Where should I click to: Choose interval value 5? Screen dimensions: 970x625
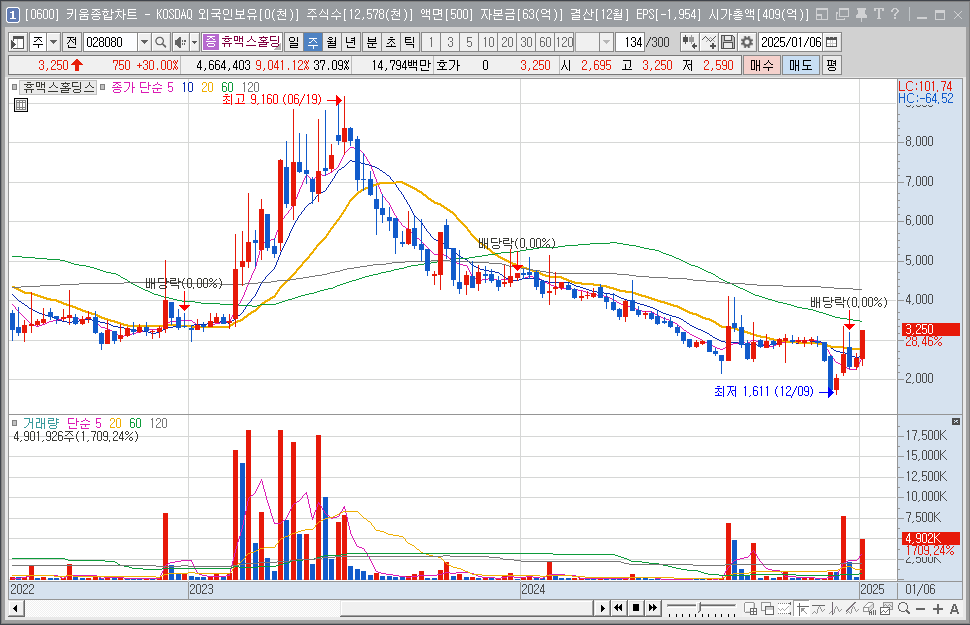pyautogui.click(x=470, y=42)
